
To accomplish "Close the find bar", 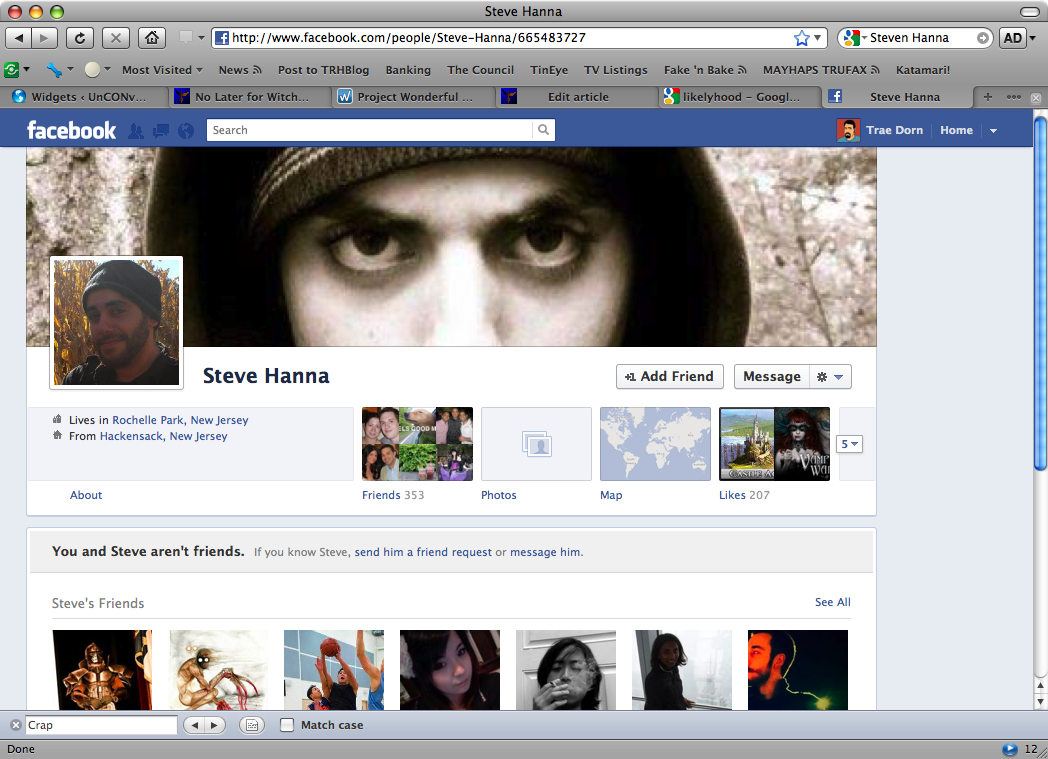I will tap(15, 725).
